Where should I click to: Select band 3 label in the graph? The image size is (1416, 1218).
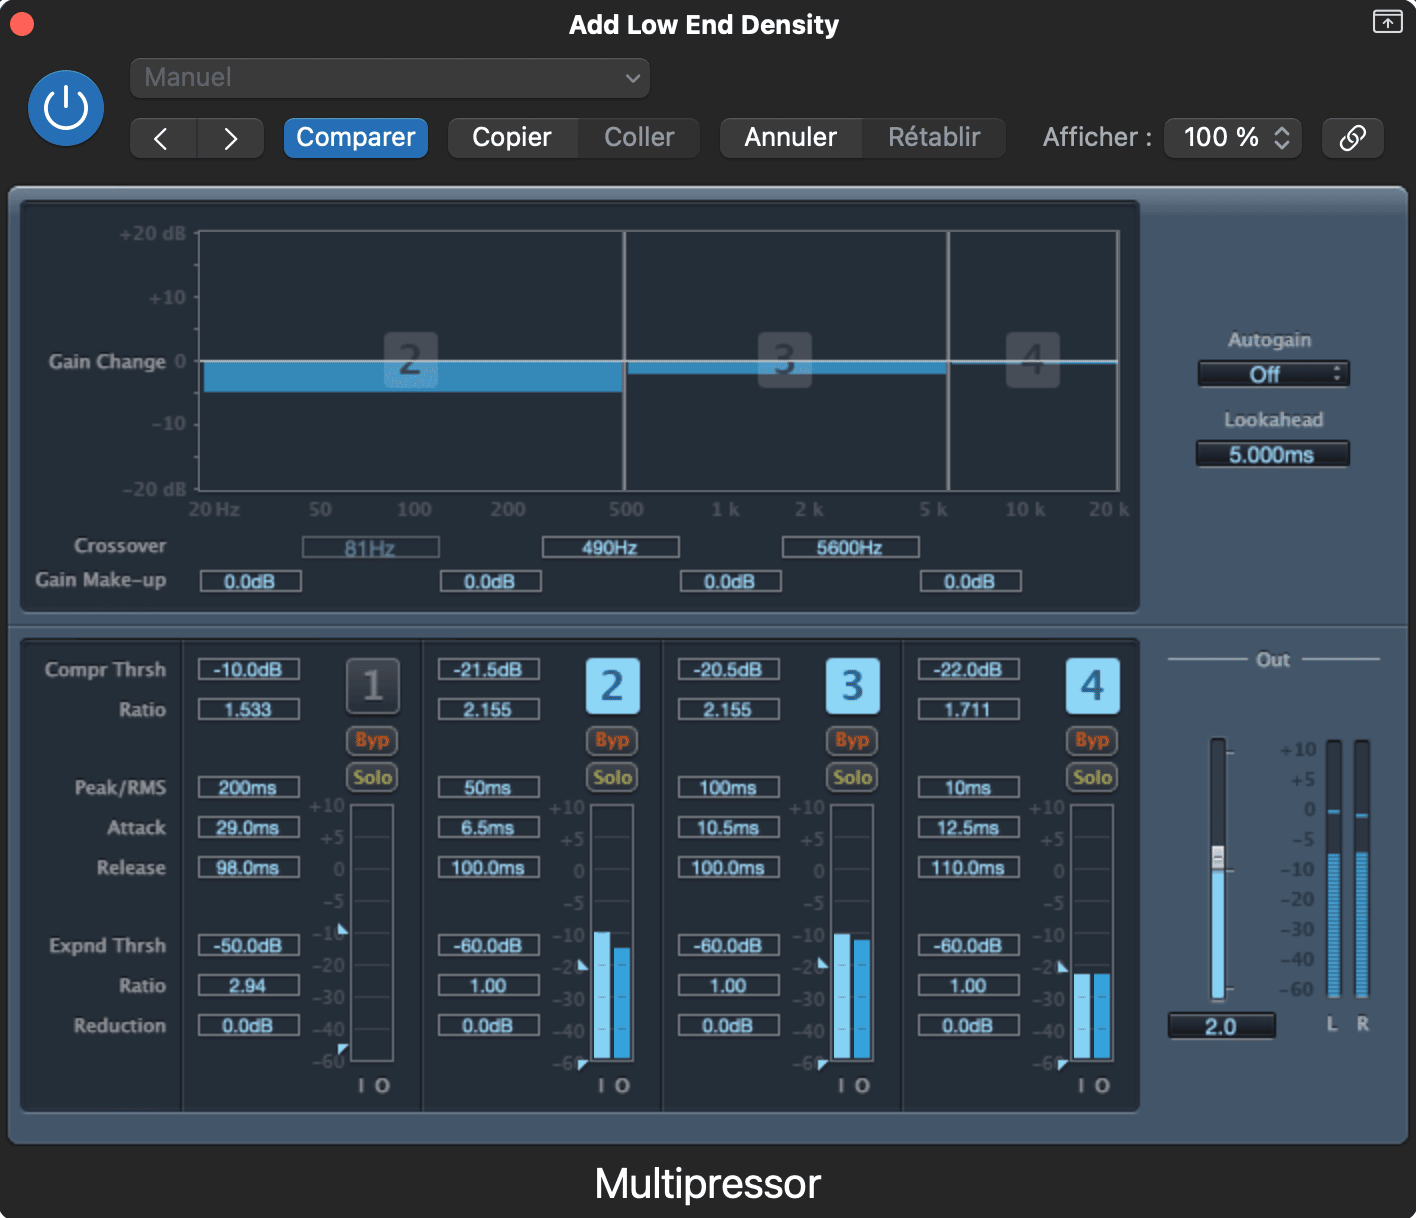(x=785, y=360)
